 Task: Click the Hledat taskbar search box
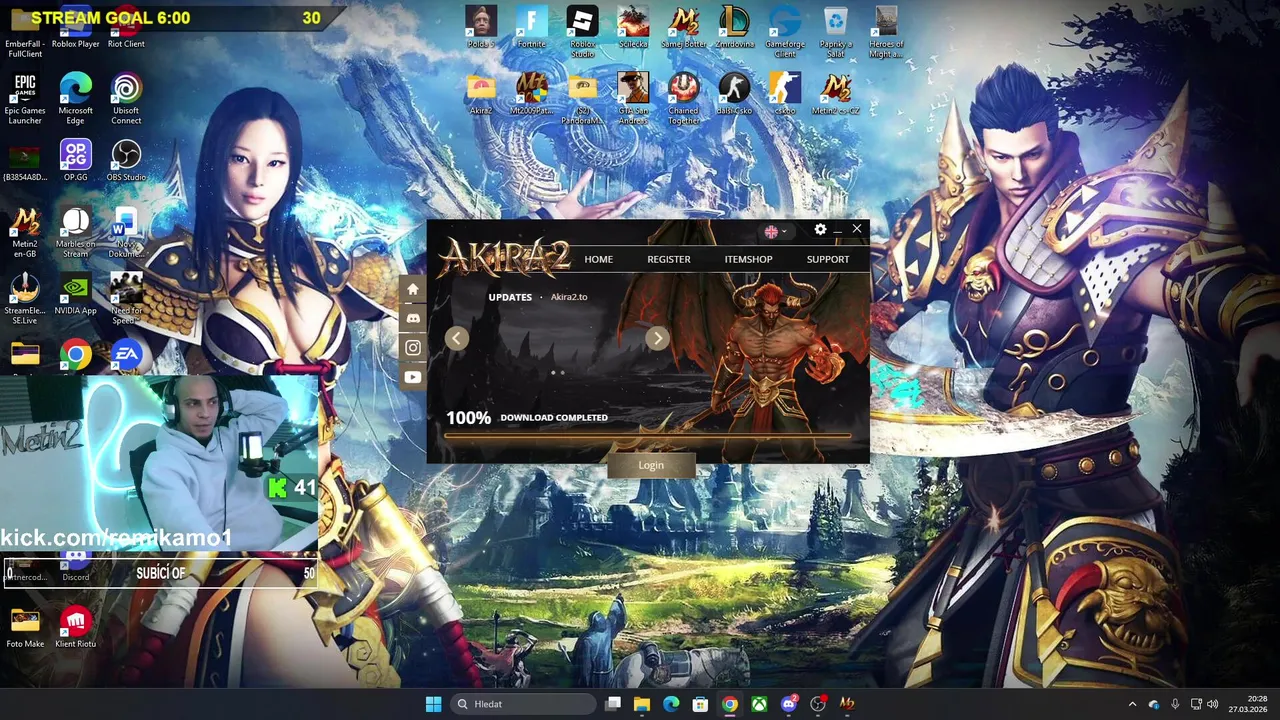coord(524,704)
